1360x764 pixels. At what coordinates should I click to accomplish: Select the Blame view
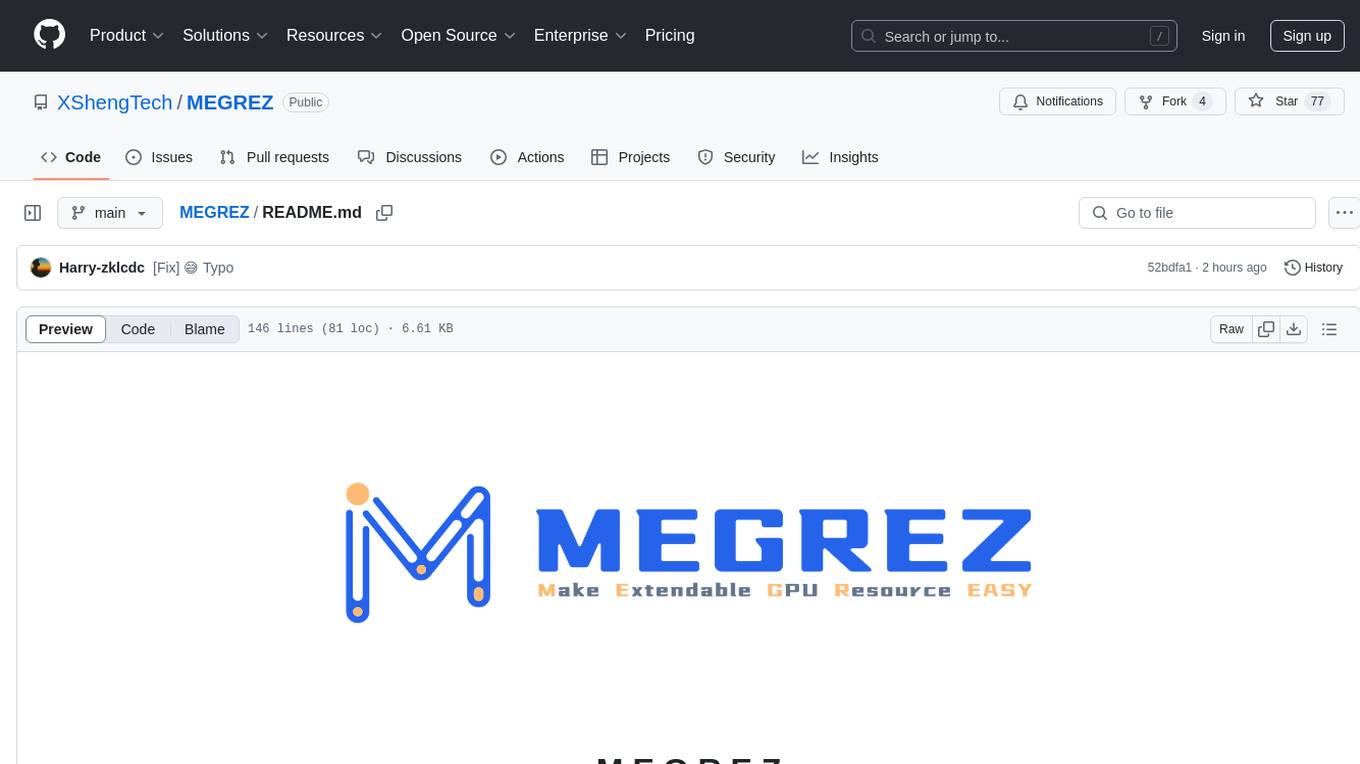tap(204, 329)
